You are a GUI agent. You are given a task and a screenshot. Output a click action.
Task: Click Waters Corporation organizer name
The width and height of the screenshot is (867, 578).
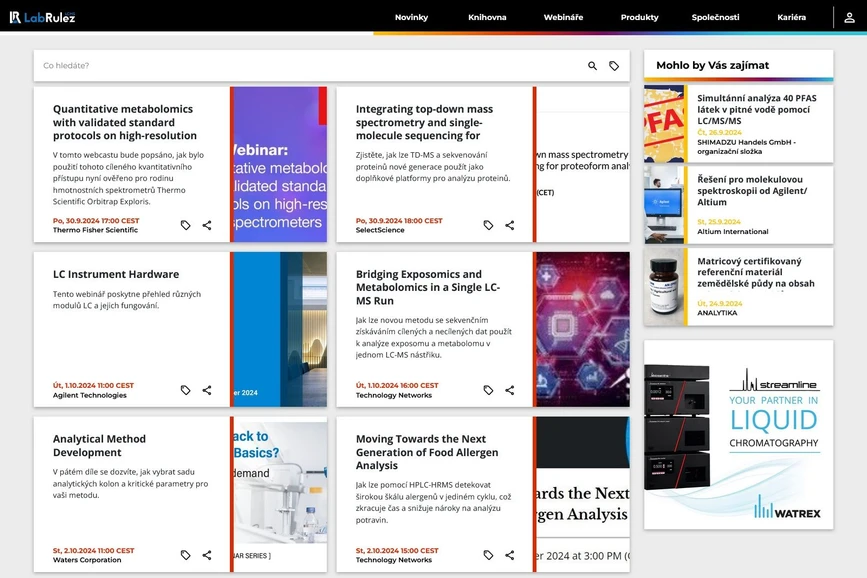(87, 560)
